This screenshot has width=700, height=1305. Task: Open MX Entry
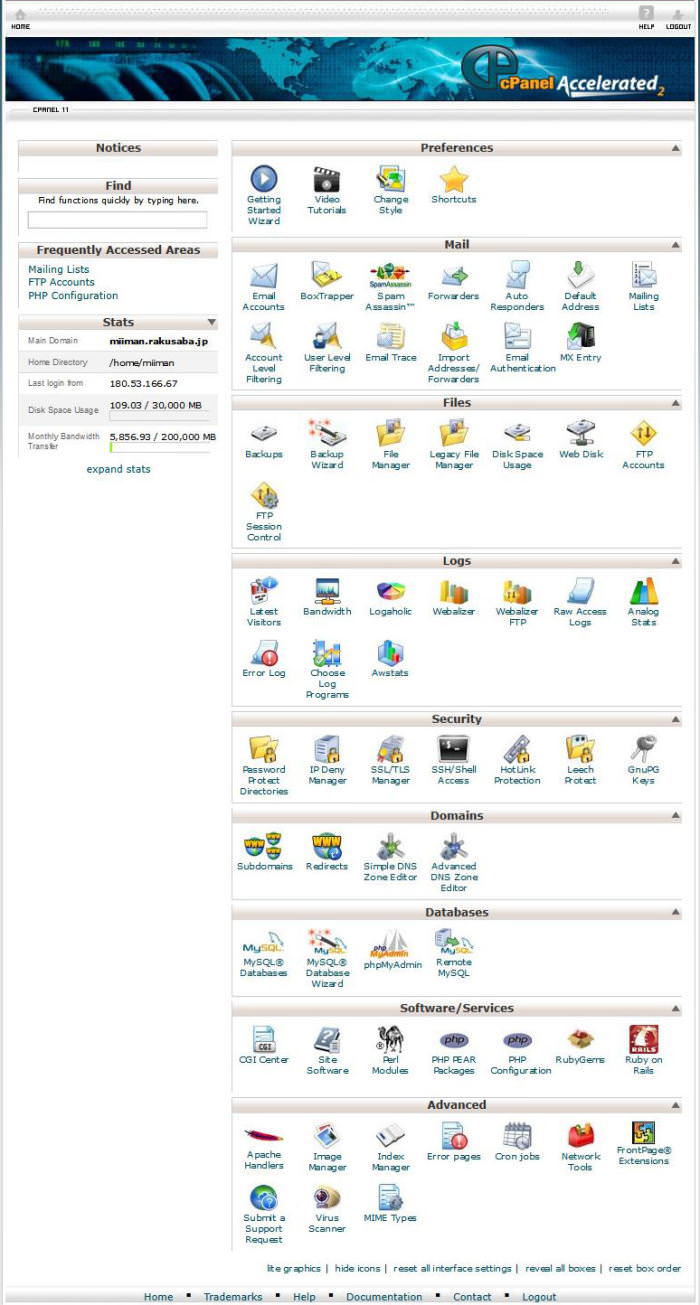pyautogui.click(x=580, y=336)
